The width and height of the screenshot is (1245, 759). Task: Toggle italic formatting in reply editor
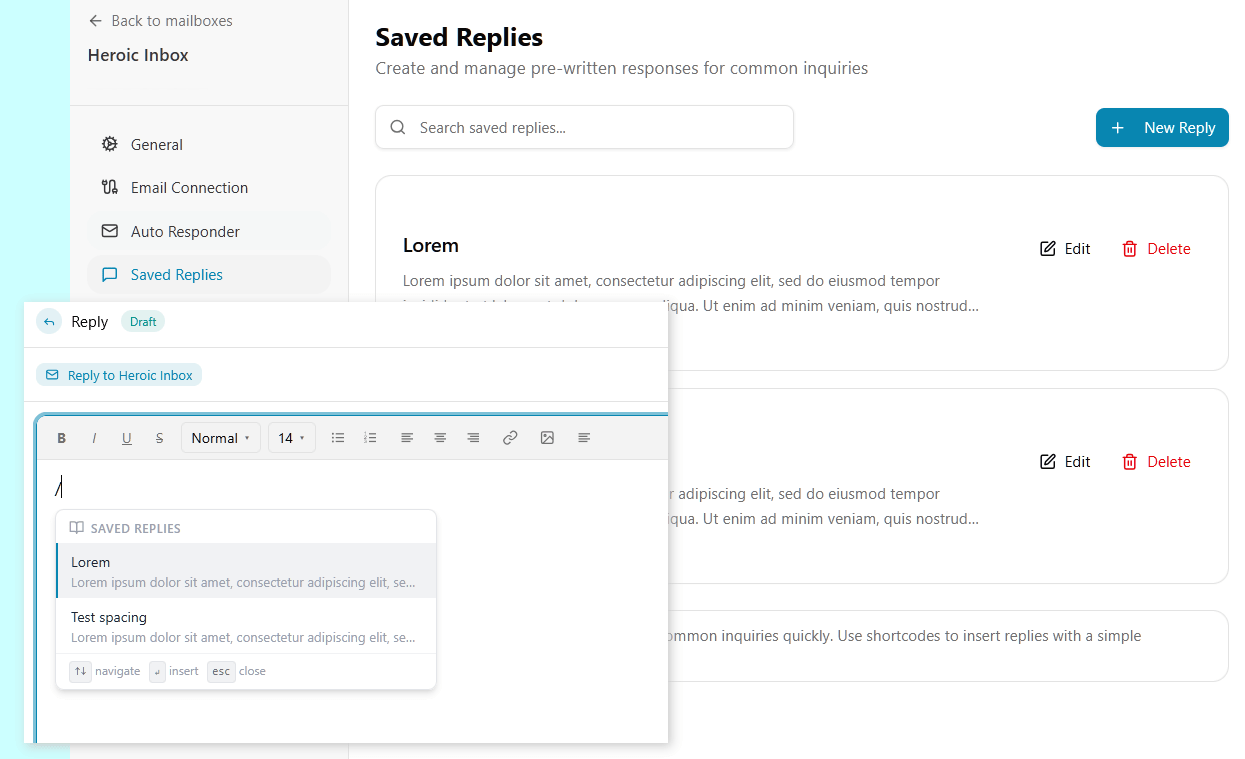94,438
